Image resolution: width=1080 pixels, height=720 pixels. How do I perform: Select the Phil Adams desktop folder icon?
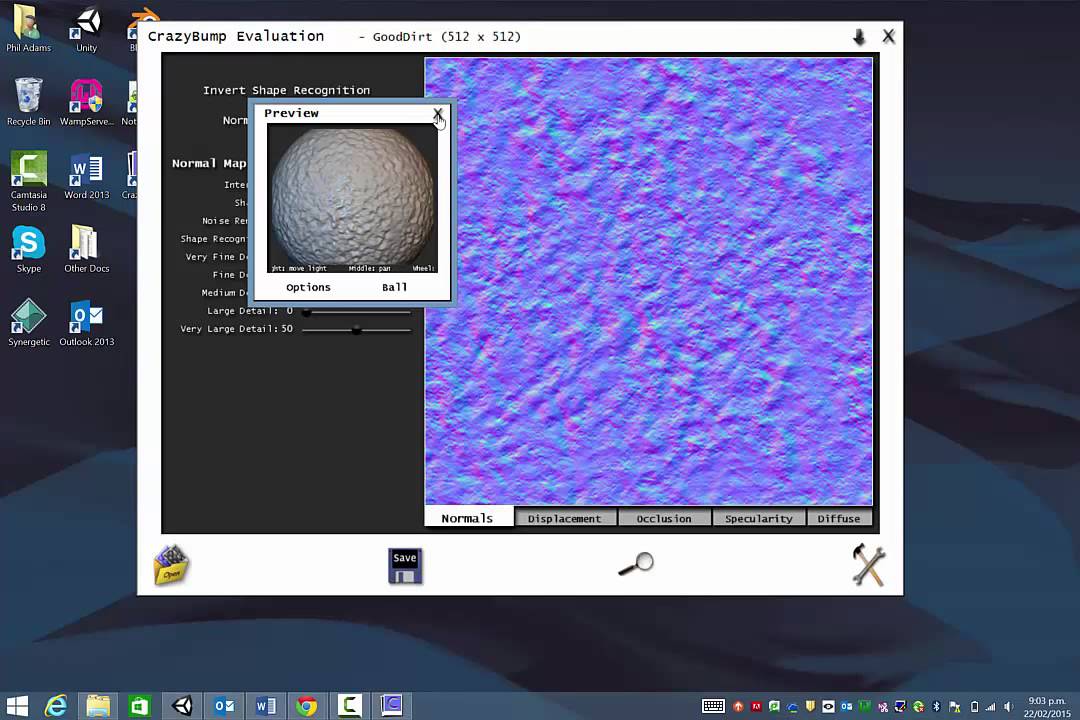(28, 28)
